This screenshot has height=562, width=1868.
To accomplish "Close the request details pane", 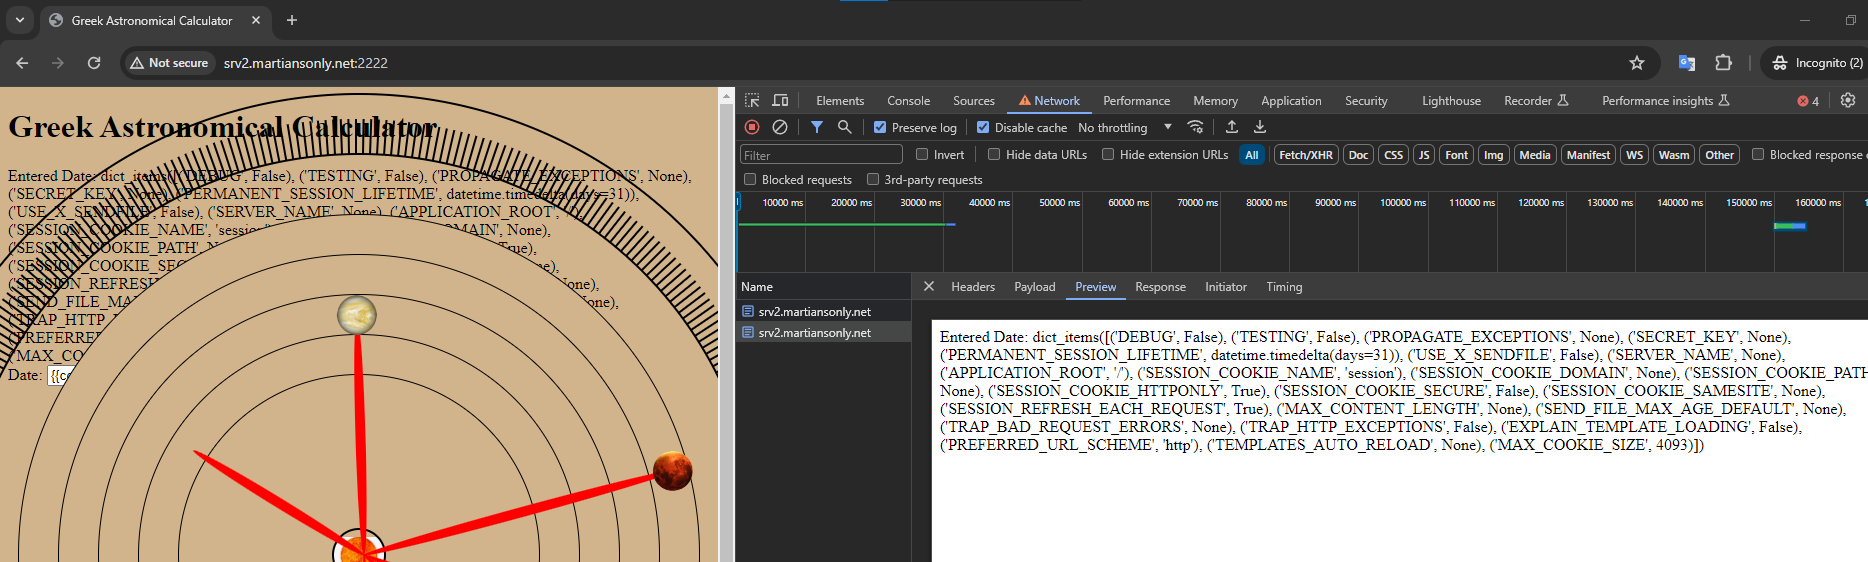I will 929,286.
